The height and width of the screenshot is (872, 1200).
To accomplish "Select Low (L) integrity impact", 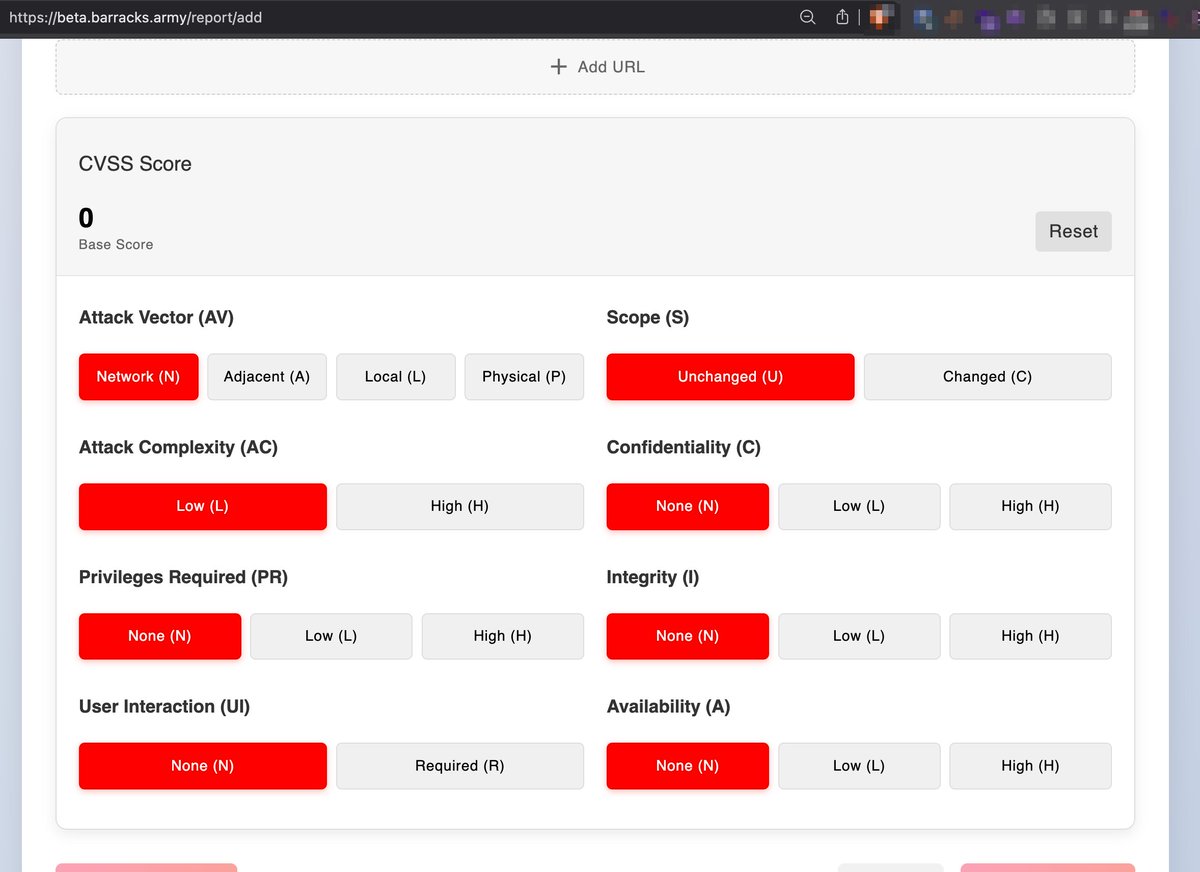I will click(x=858, y=636).
